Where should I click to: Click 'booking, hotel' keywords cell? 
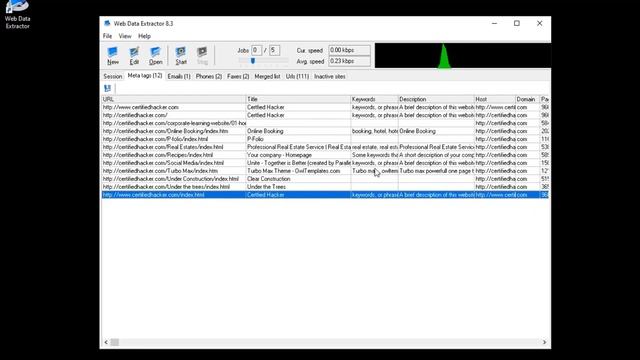374,131
